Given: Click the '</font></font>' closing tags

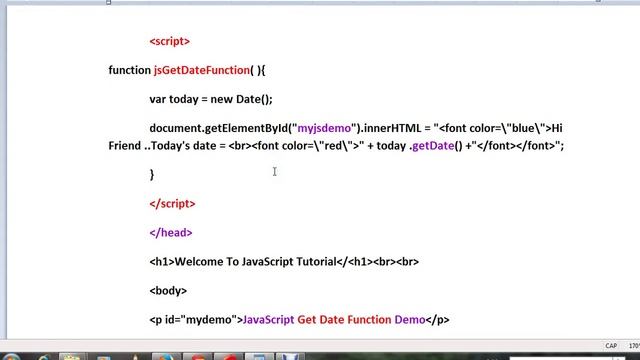Looking at the screenshot, I should [x=516, y=146].
